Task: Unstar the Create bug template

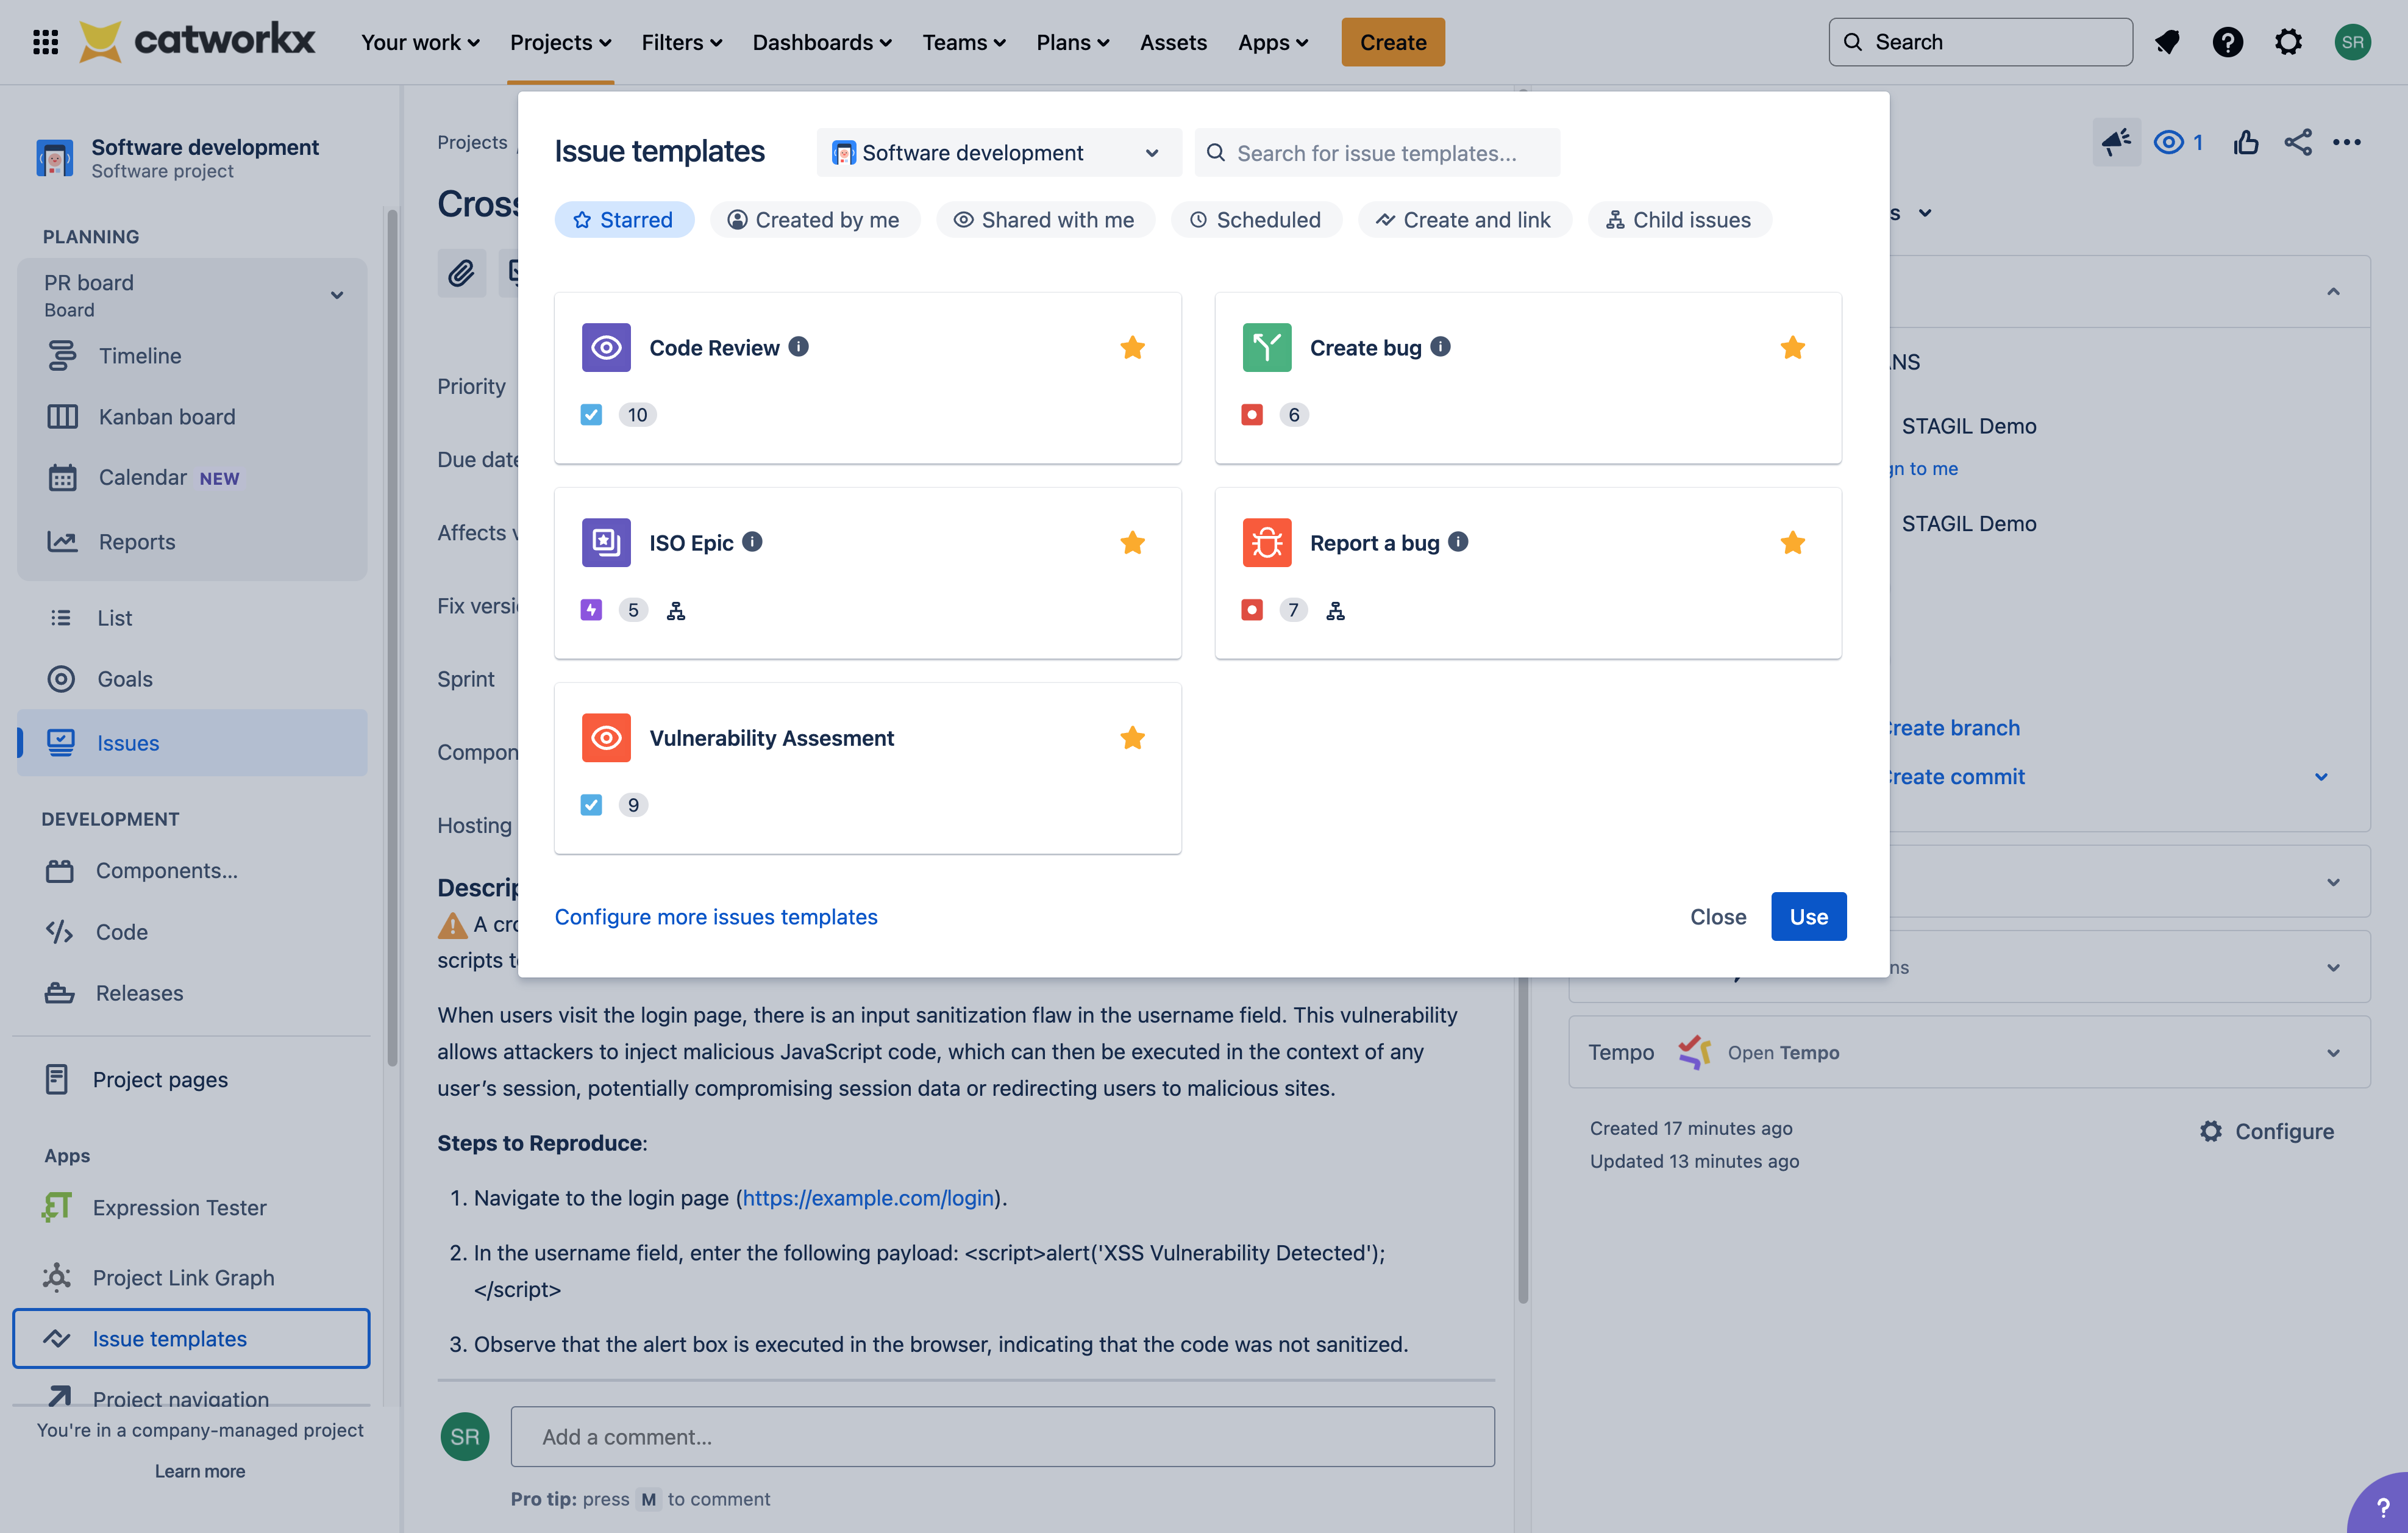Action: 1792,347
